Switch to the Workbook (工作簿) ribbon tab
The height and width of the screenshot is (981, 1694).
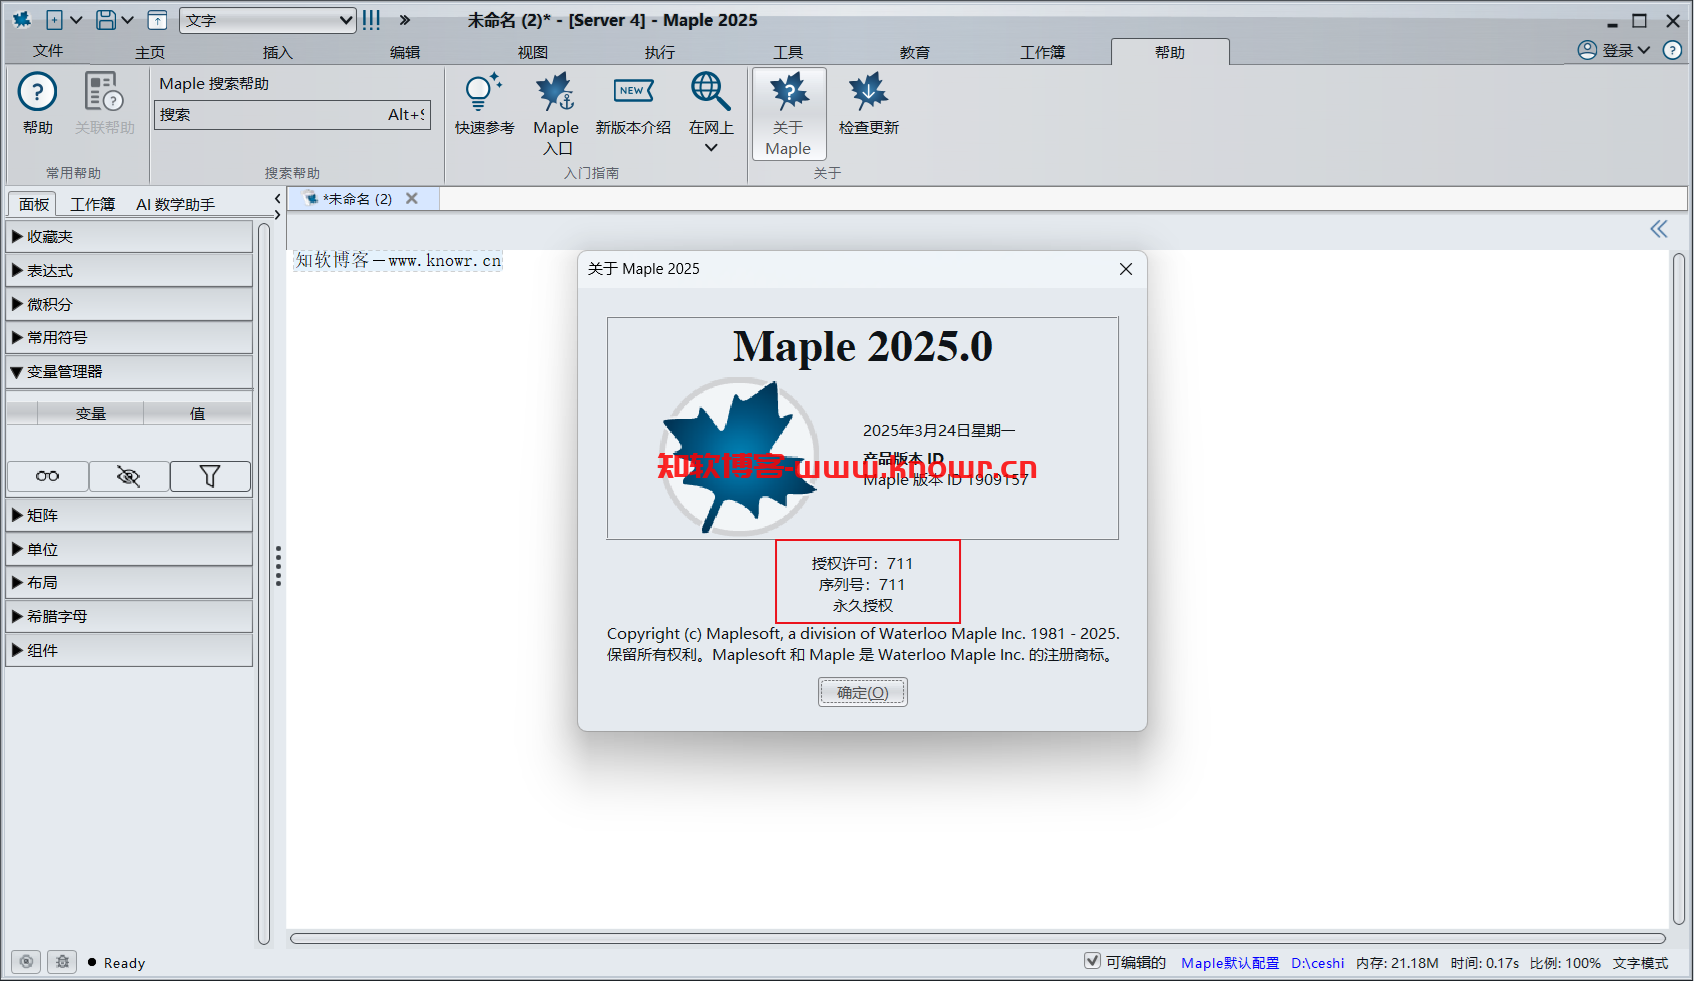click(x=1042, y=52)
